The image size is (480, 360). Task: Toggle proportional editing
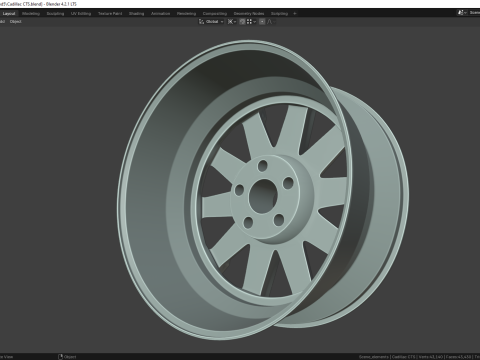tap(262, 22)
